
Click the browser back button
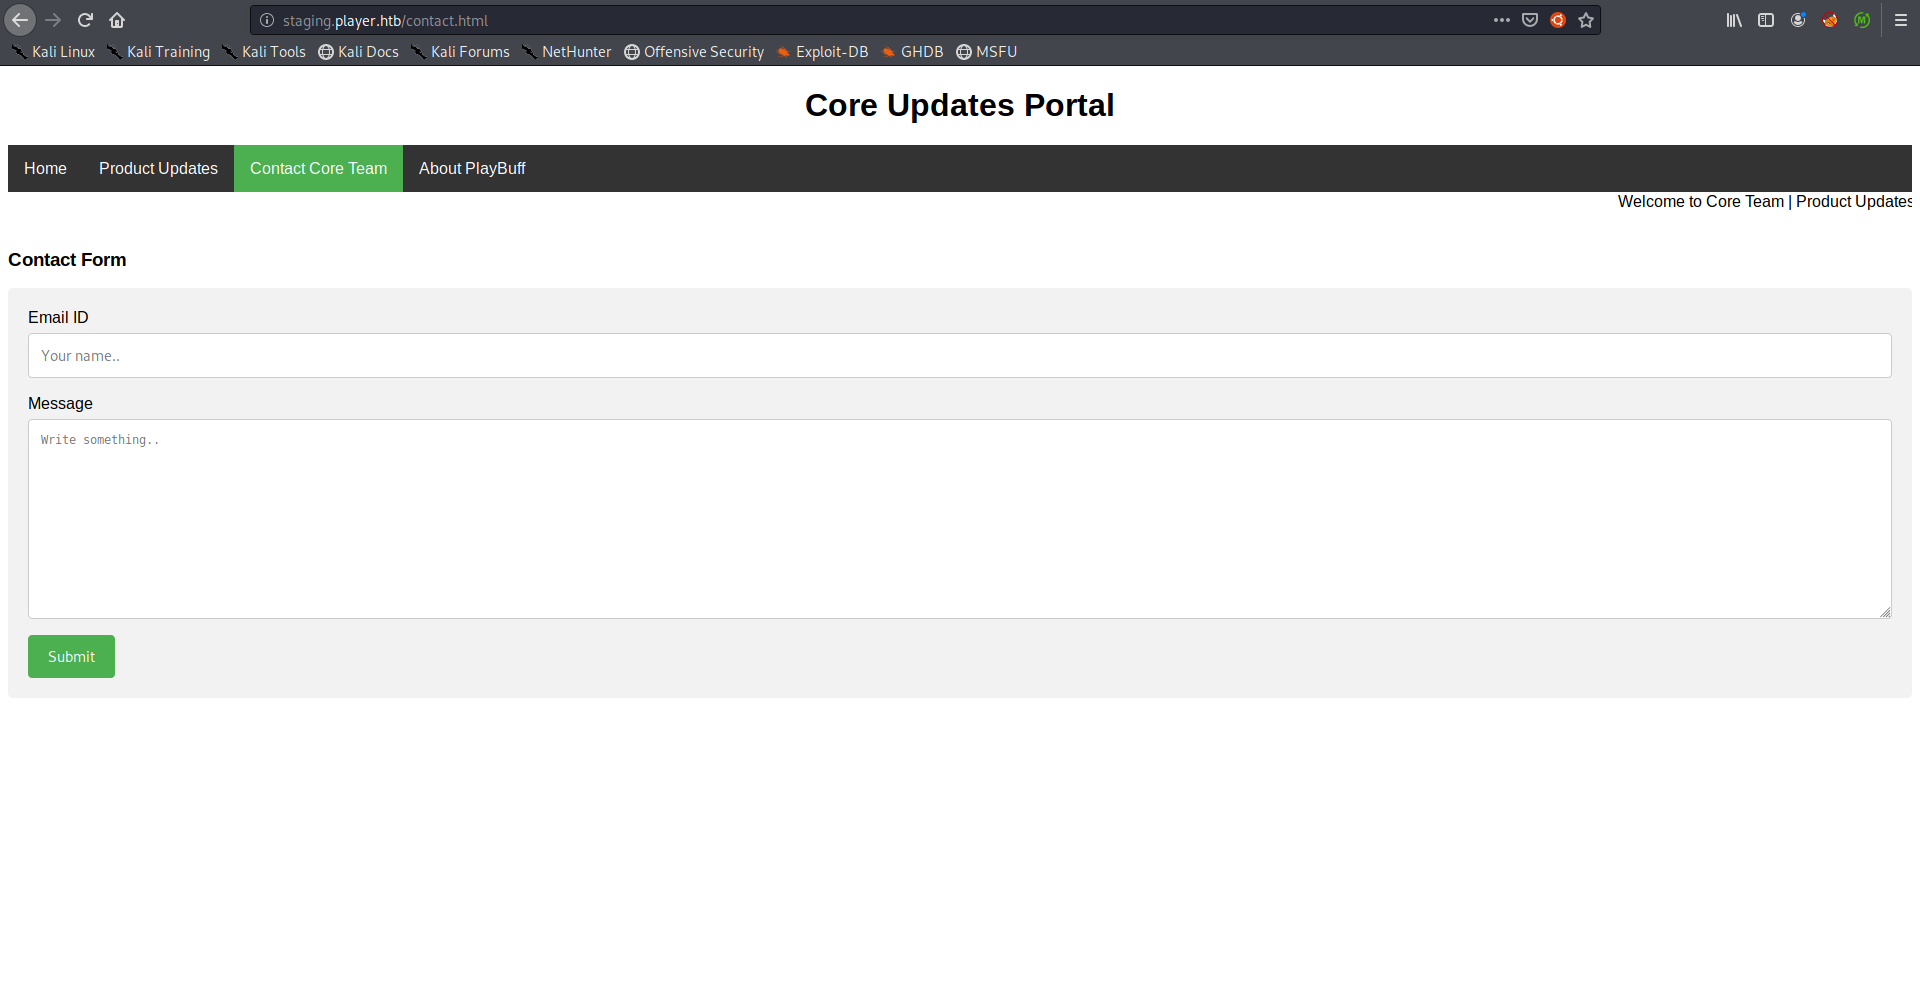20,20
